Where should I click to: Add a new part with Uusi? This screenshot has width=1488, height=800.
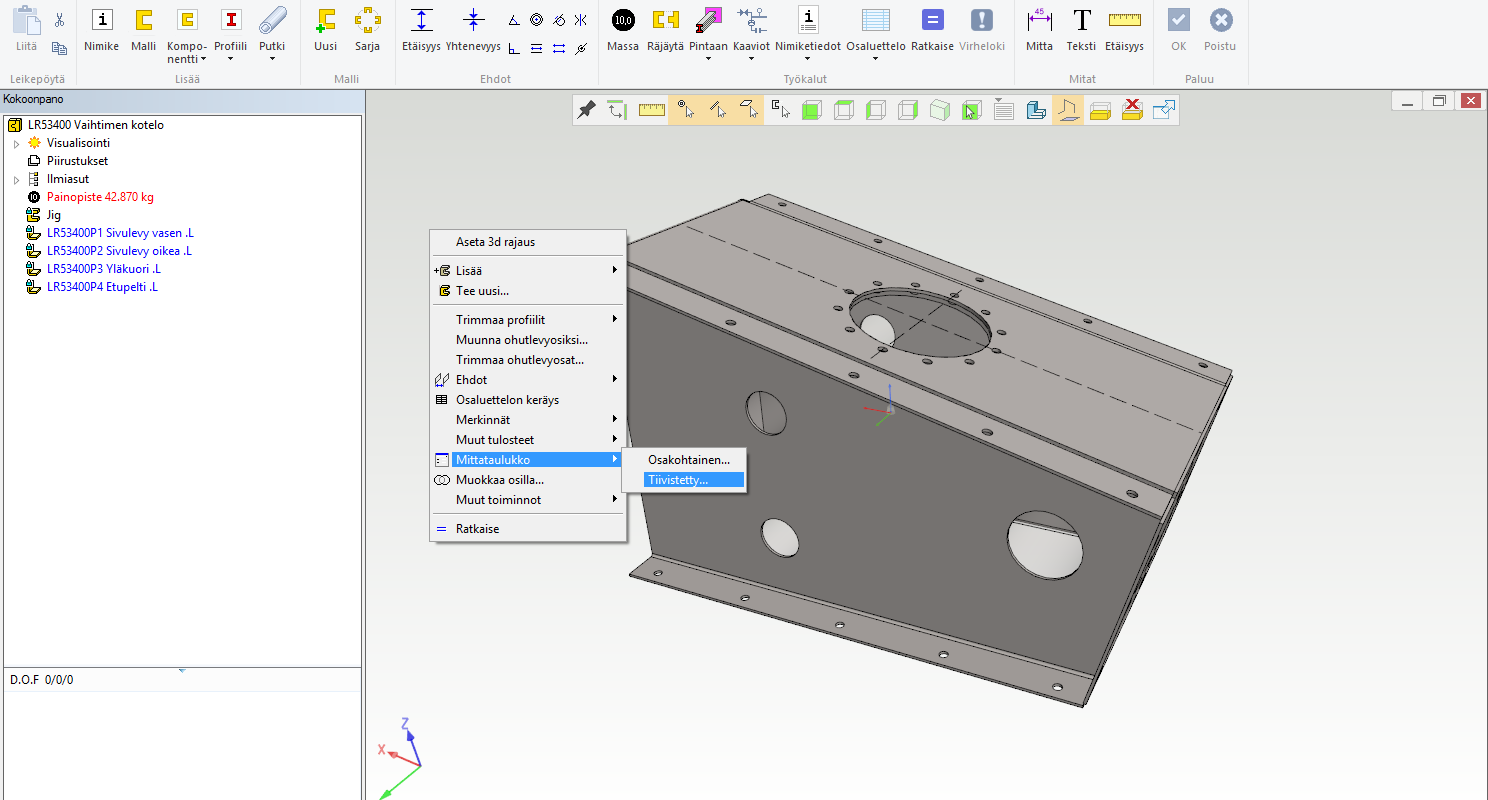tap(325, 21)
